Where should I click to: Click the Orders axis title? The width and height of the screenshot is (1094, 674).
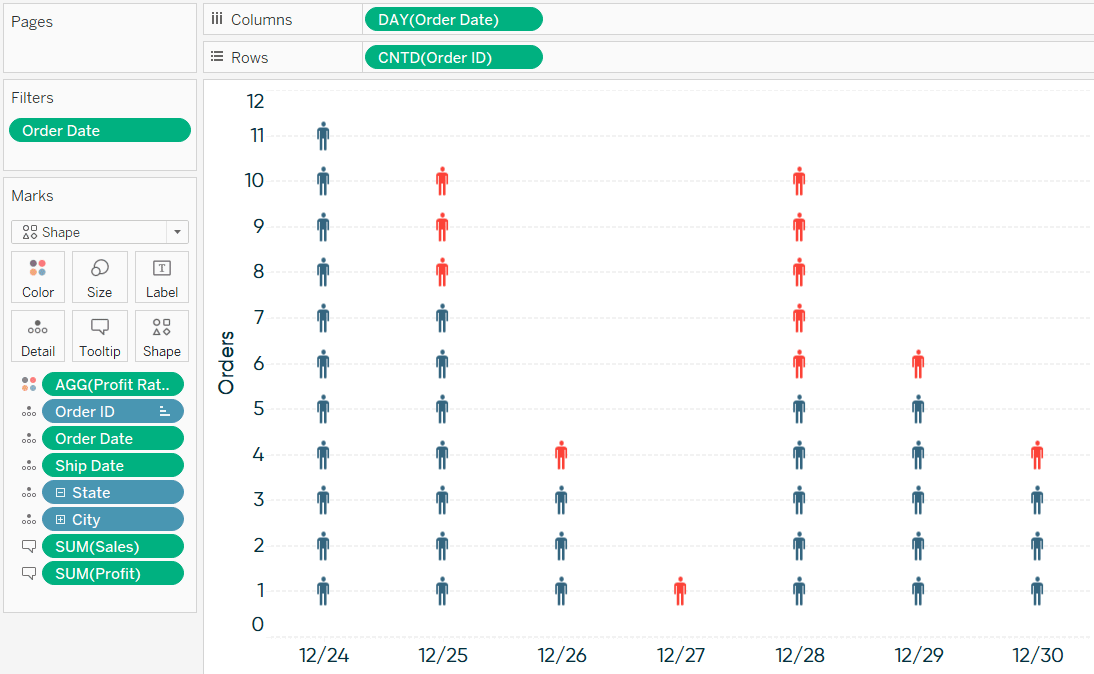[226, 363]
